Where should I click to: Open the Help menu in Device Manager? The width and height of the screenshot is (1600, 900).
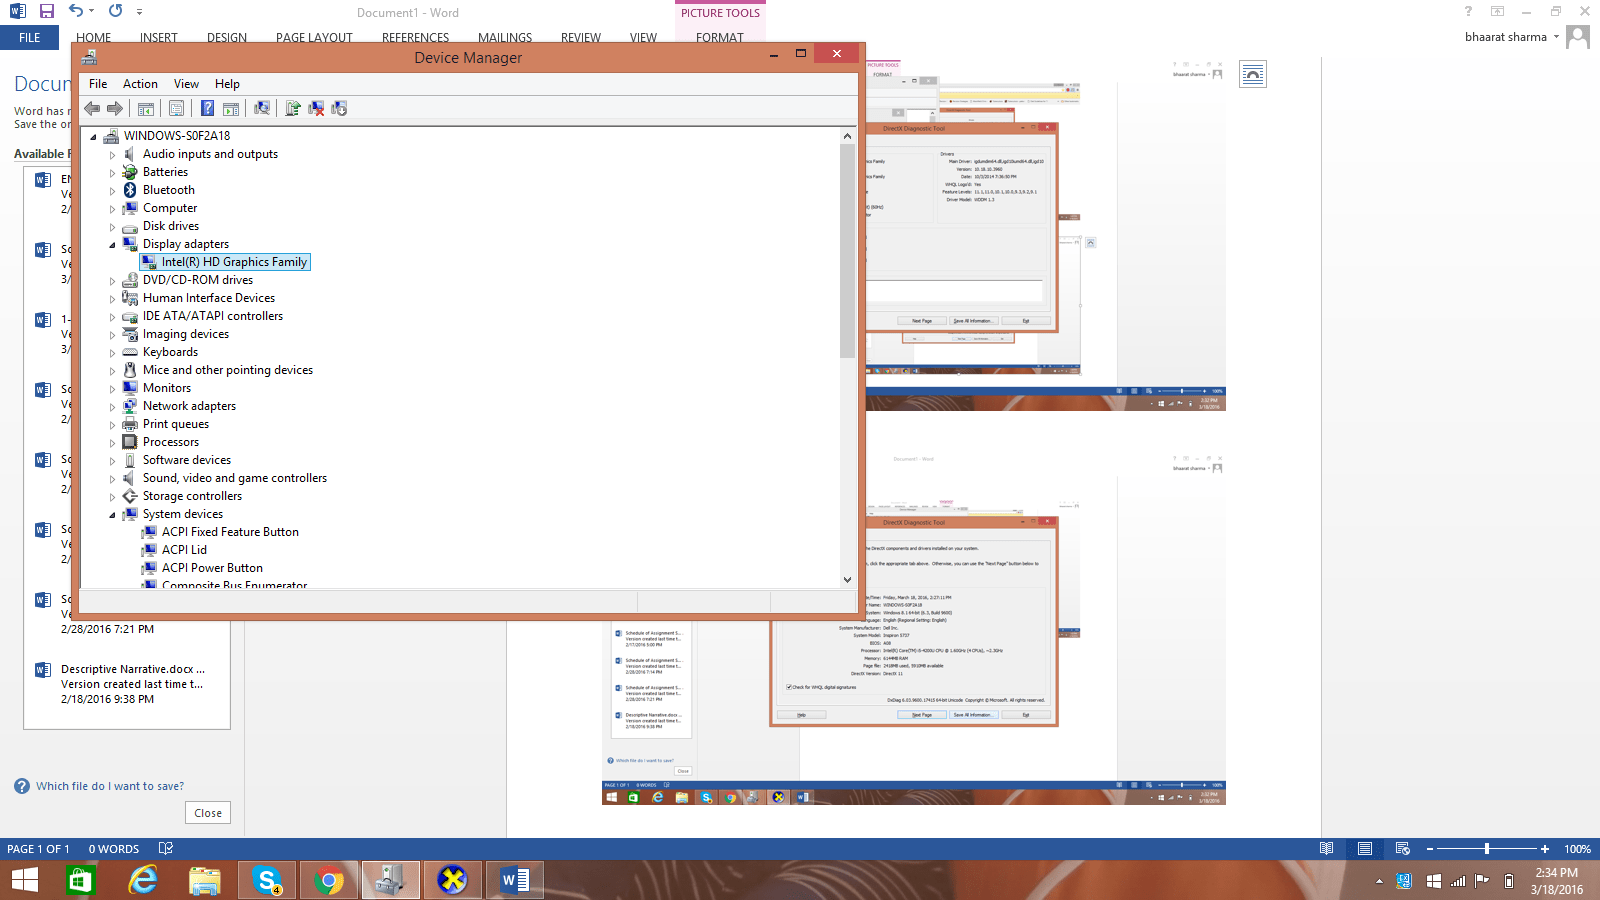pos(227,84)
